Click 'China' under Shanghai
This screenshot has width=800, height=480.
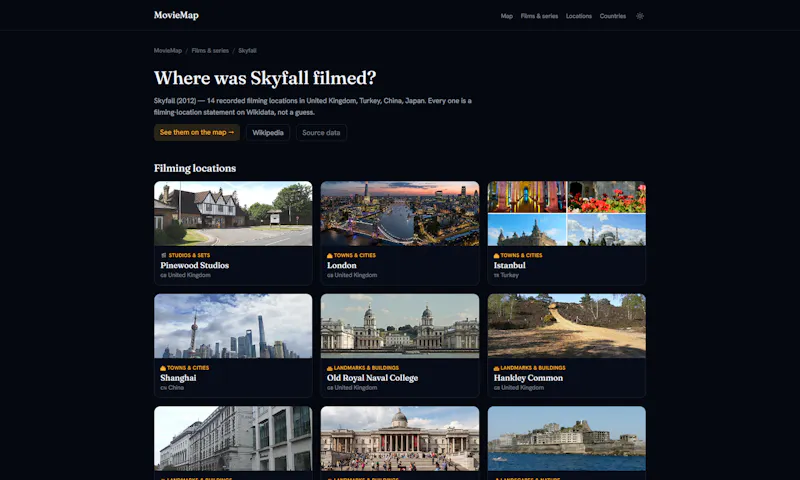176,387
